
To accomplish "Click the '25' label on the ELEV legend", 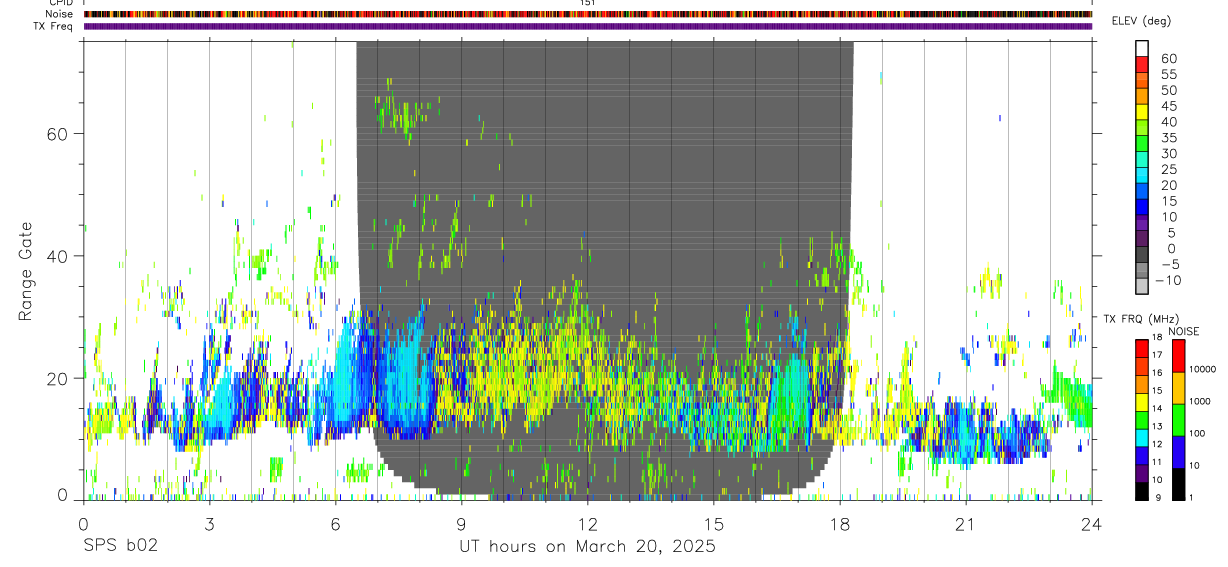I will pyautogui.click(x=1169, y=169).
